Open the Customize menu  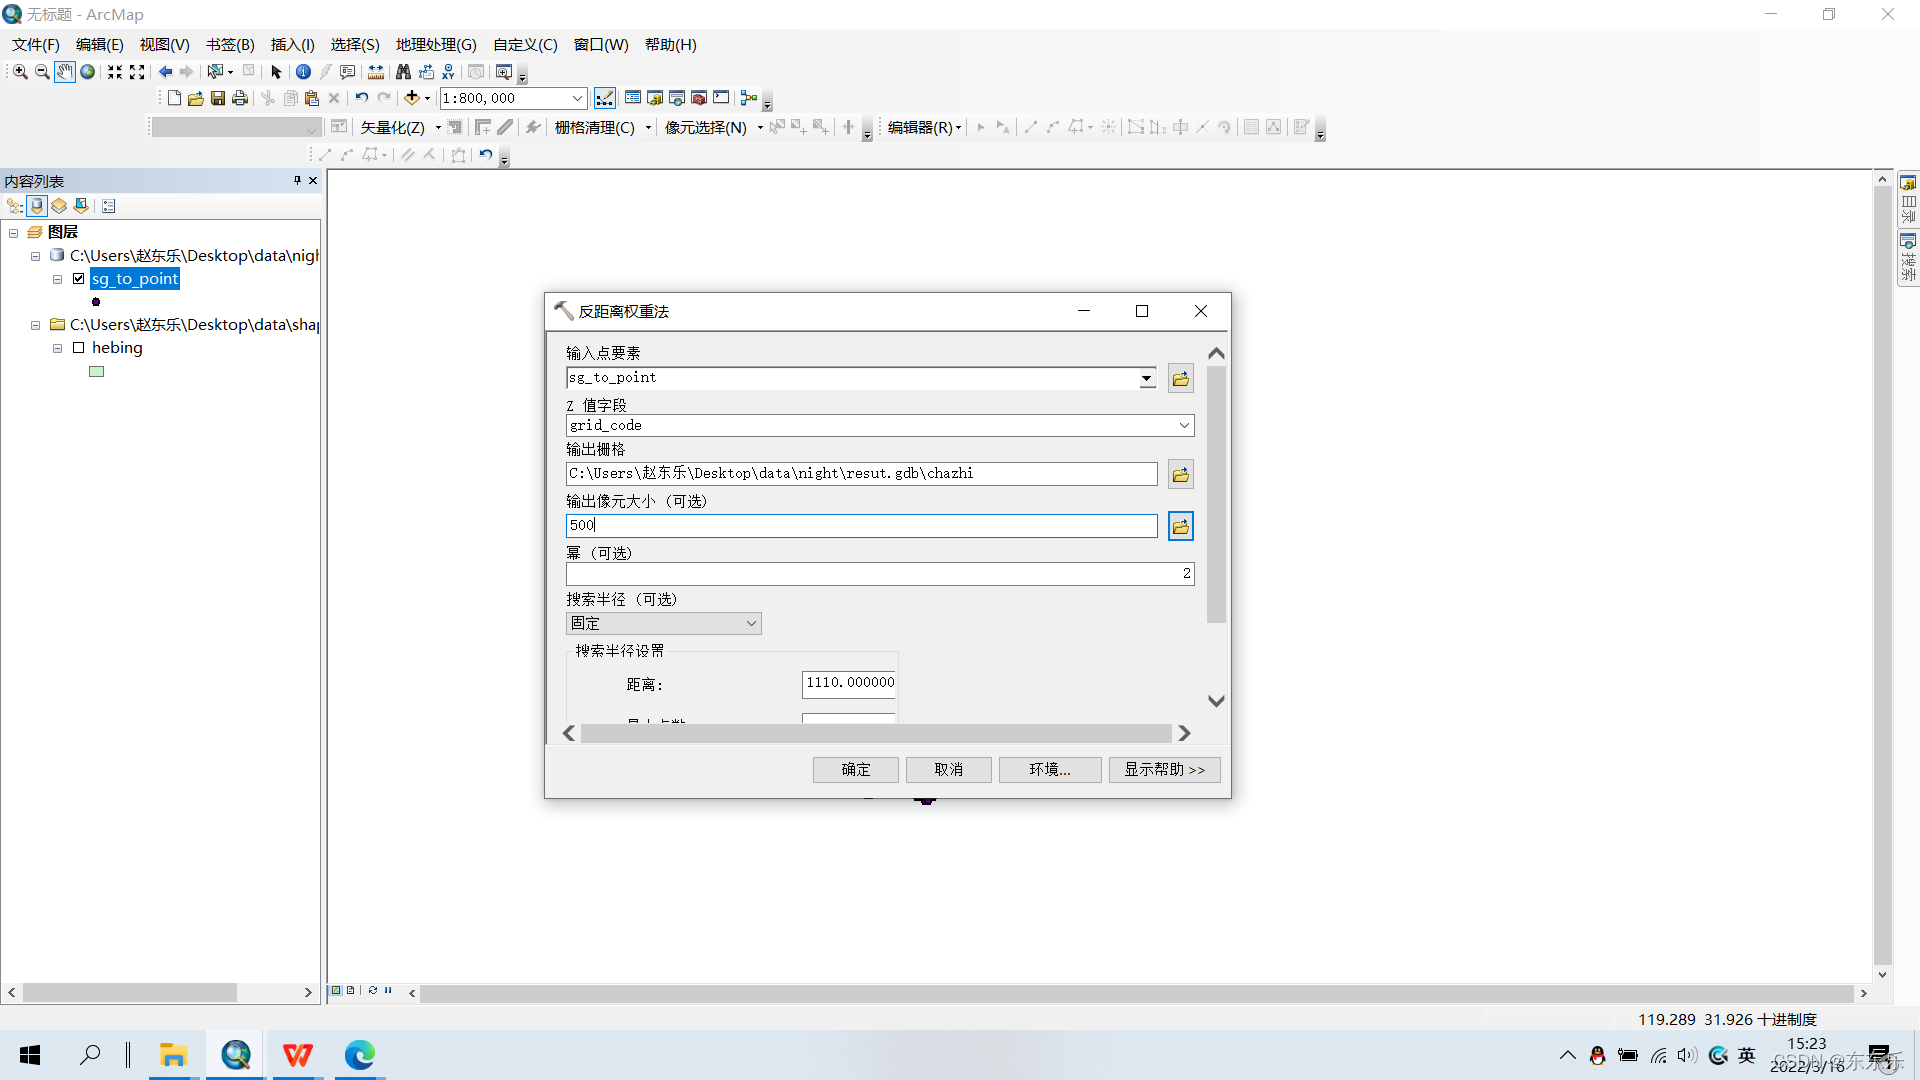[525, 45]
